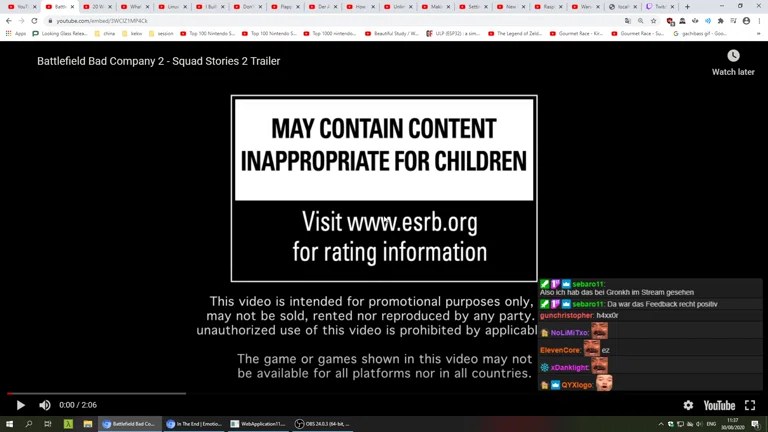Open a new browser tab
The height and width of the screenshot is (432, 768).
(687, 6)
